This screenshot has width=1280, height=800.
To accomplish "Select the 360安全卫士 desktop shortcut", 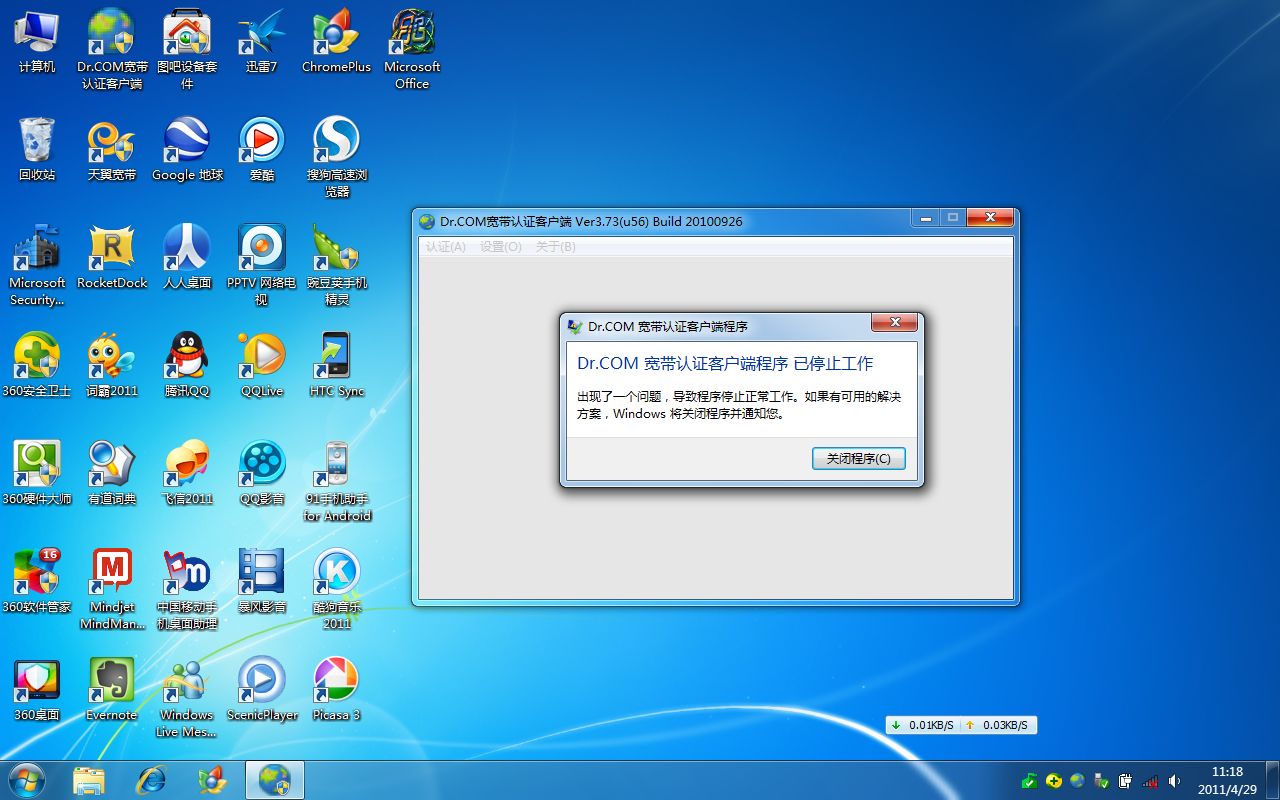I will click(x=37, y=366).
